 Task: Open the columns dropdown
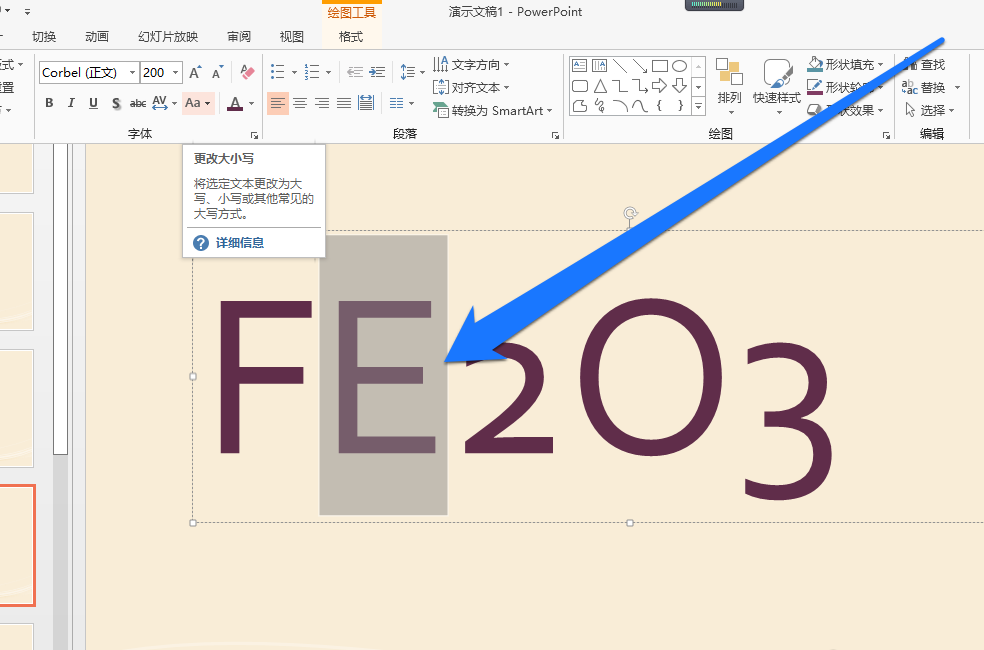(402, 103)
